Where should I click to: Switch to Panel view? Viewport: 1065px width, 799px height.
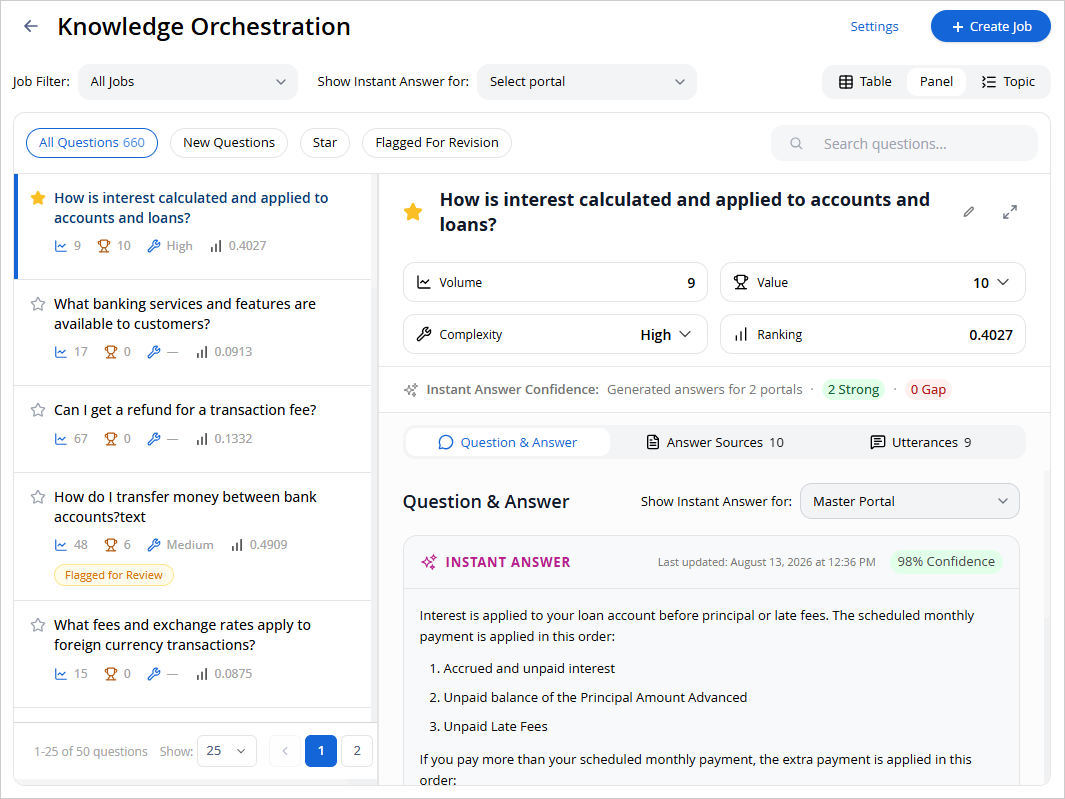pyautogui.click(x=936, y=82)
